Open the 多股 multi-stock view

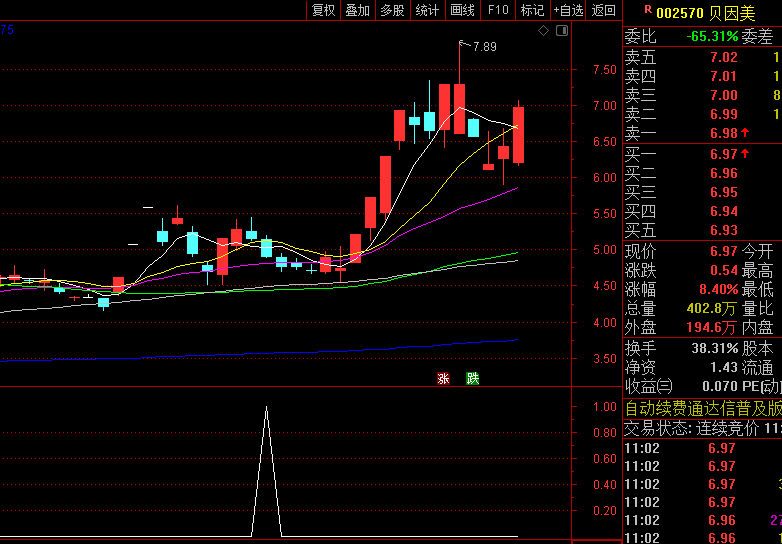click(x=392, y=10)
